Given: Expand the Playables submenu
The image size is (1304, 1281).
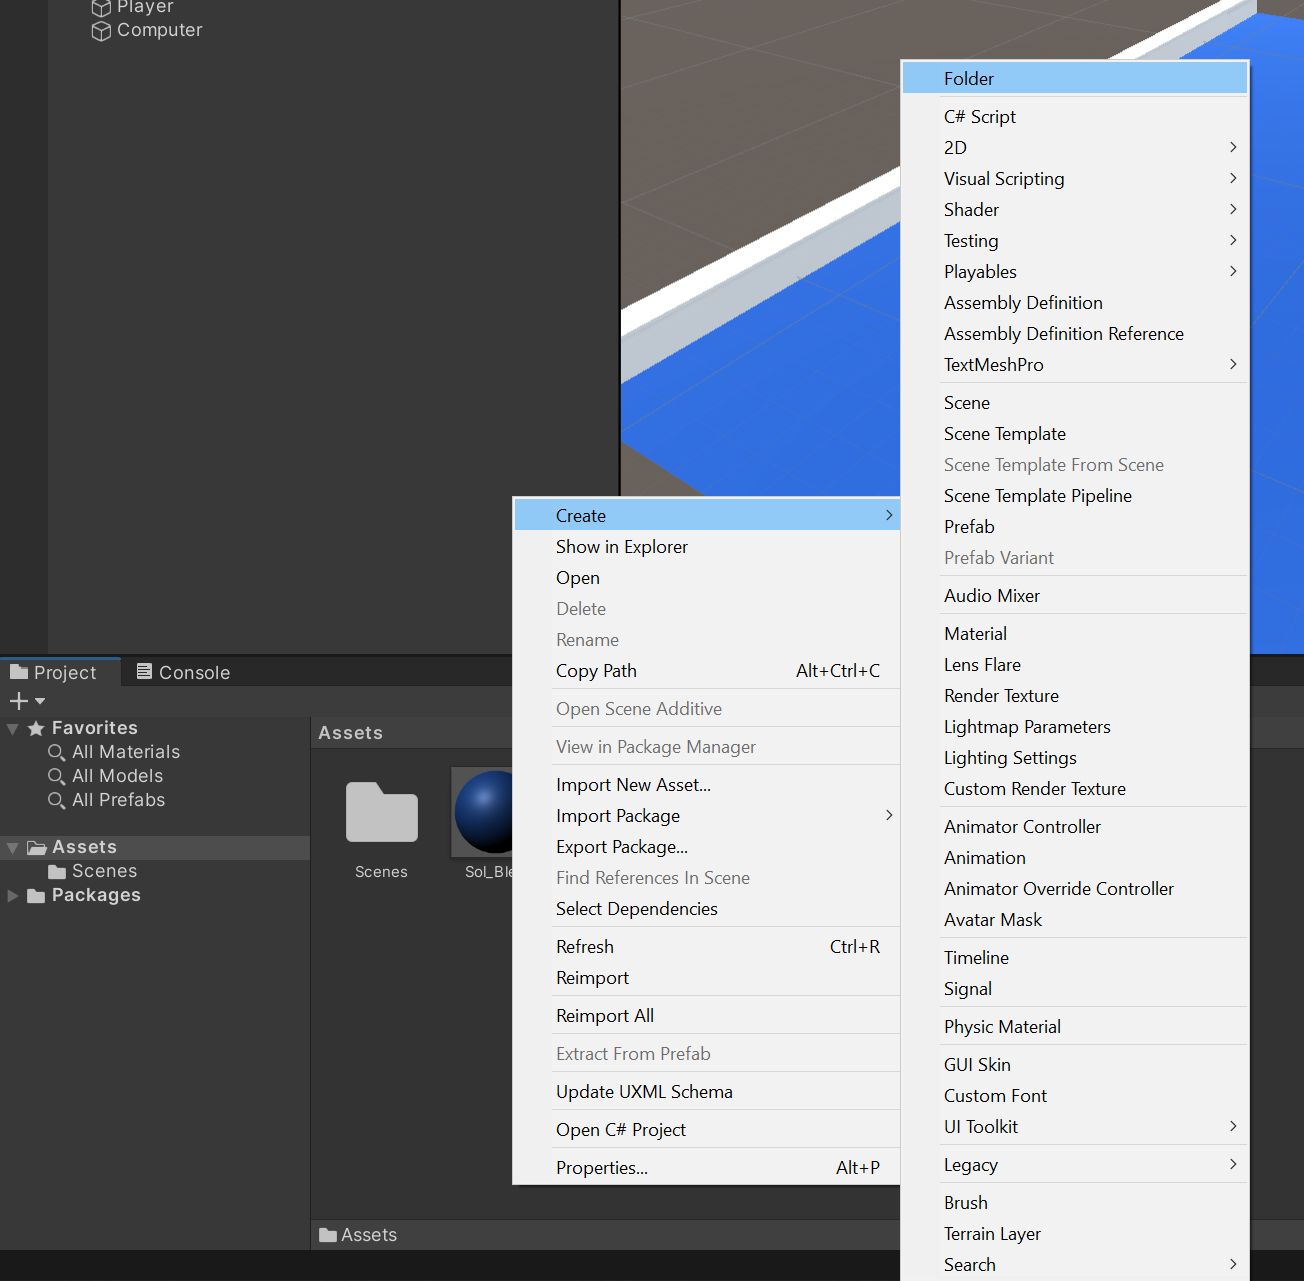Looking at the screenshot, I should pyautogui.click(x=1075, y=272).
